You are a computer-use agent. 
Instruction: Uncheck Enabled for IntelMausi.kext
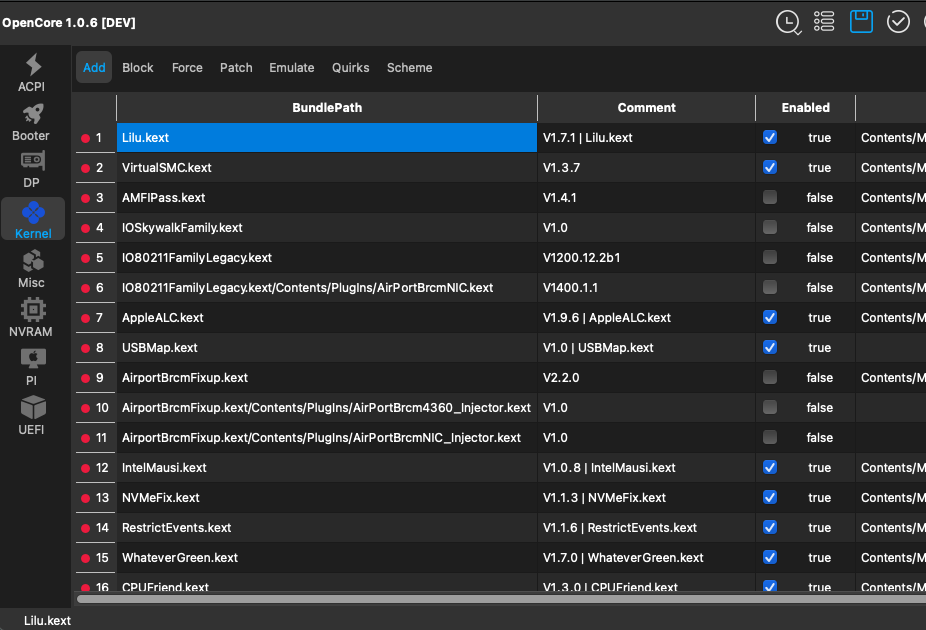[770, 468]
